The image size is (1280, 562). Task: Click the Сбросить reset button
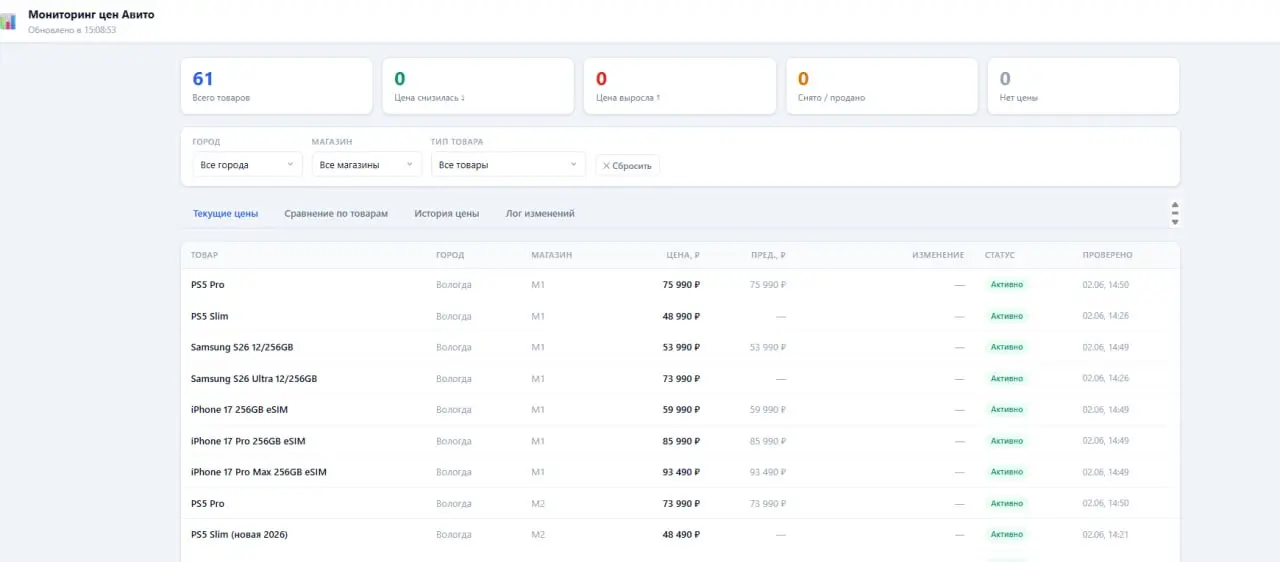tap(627, 165)
